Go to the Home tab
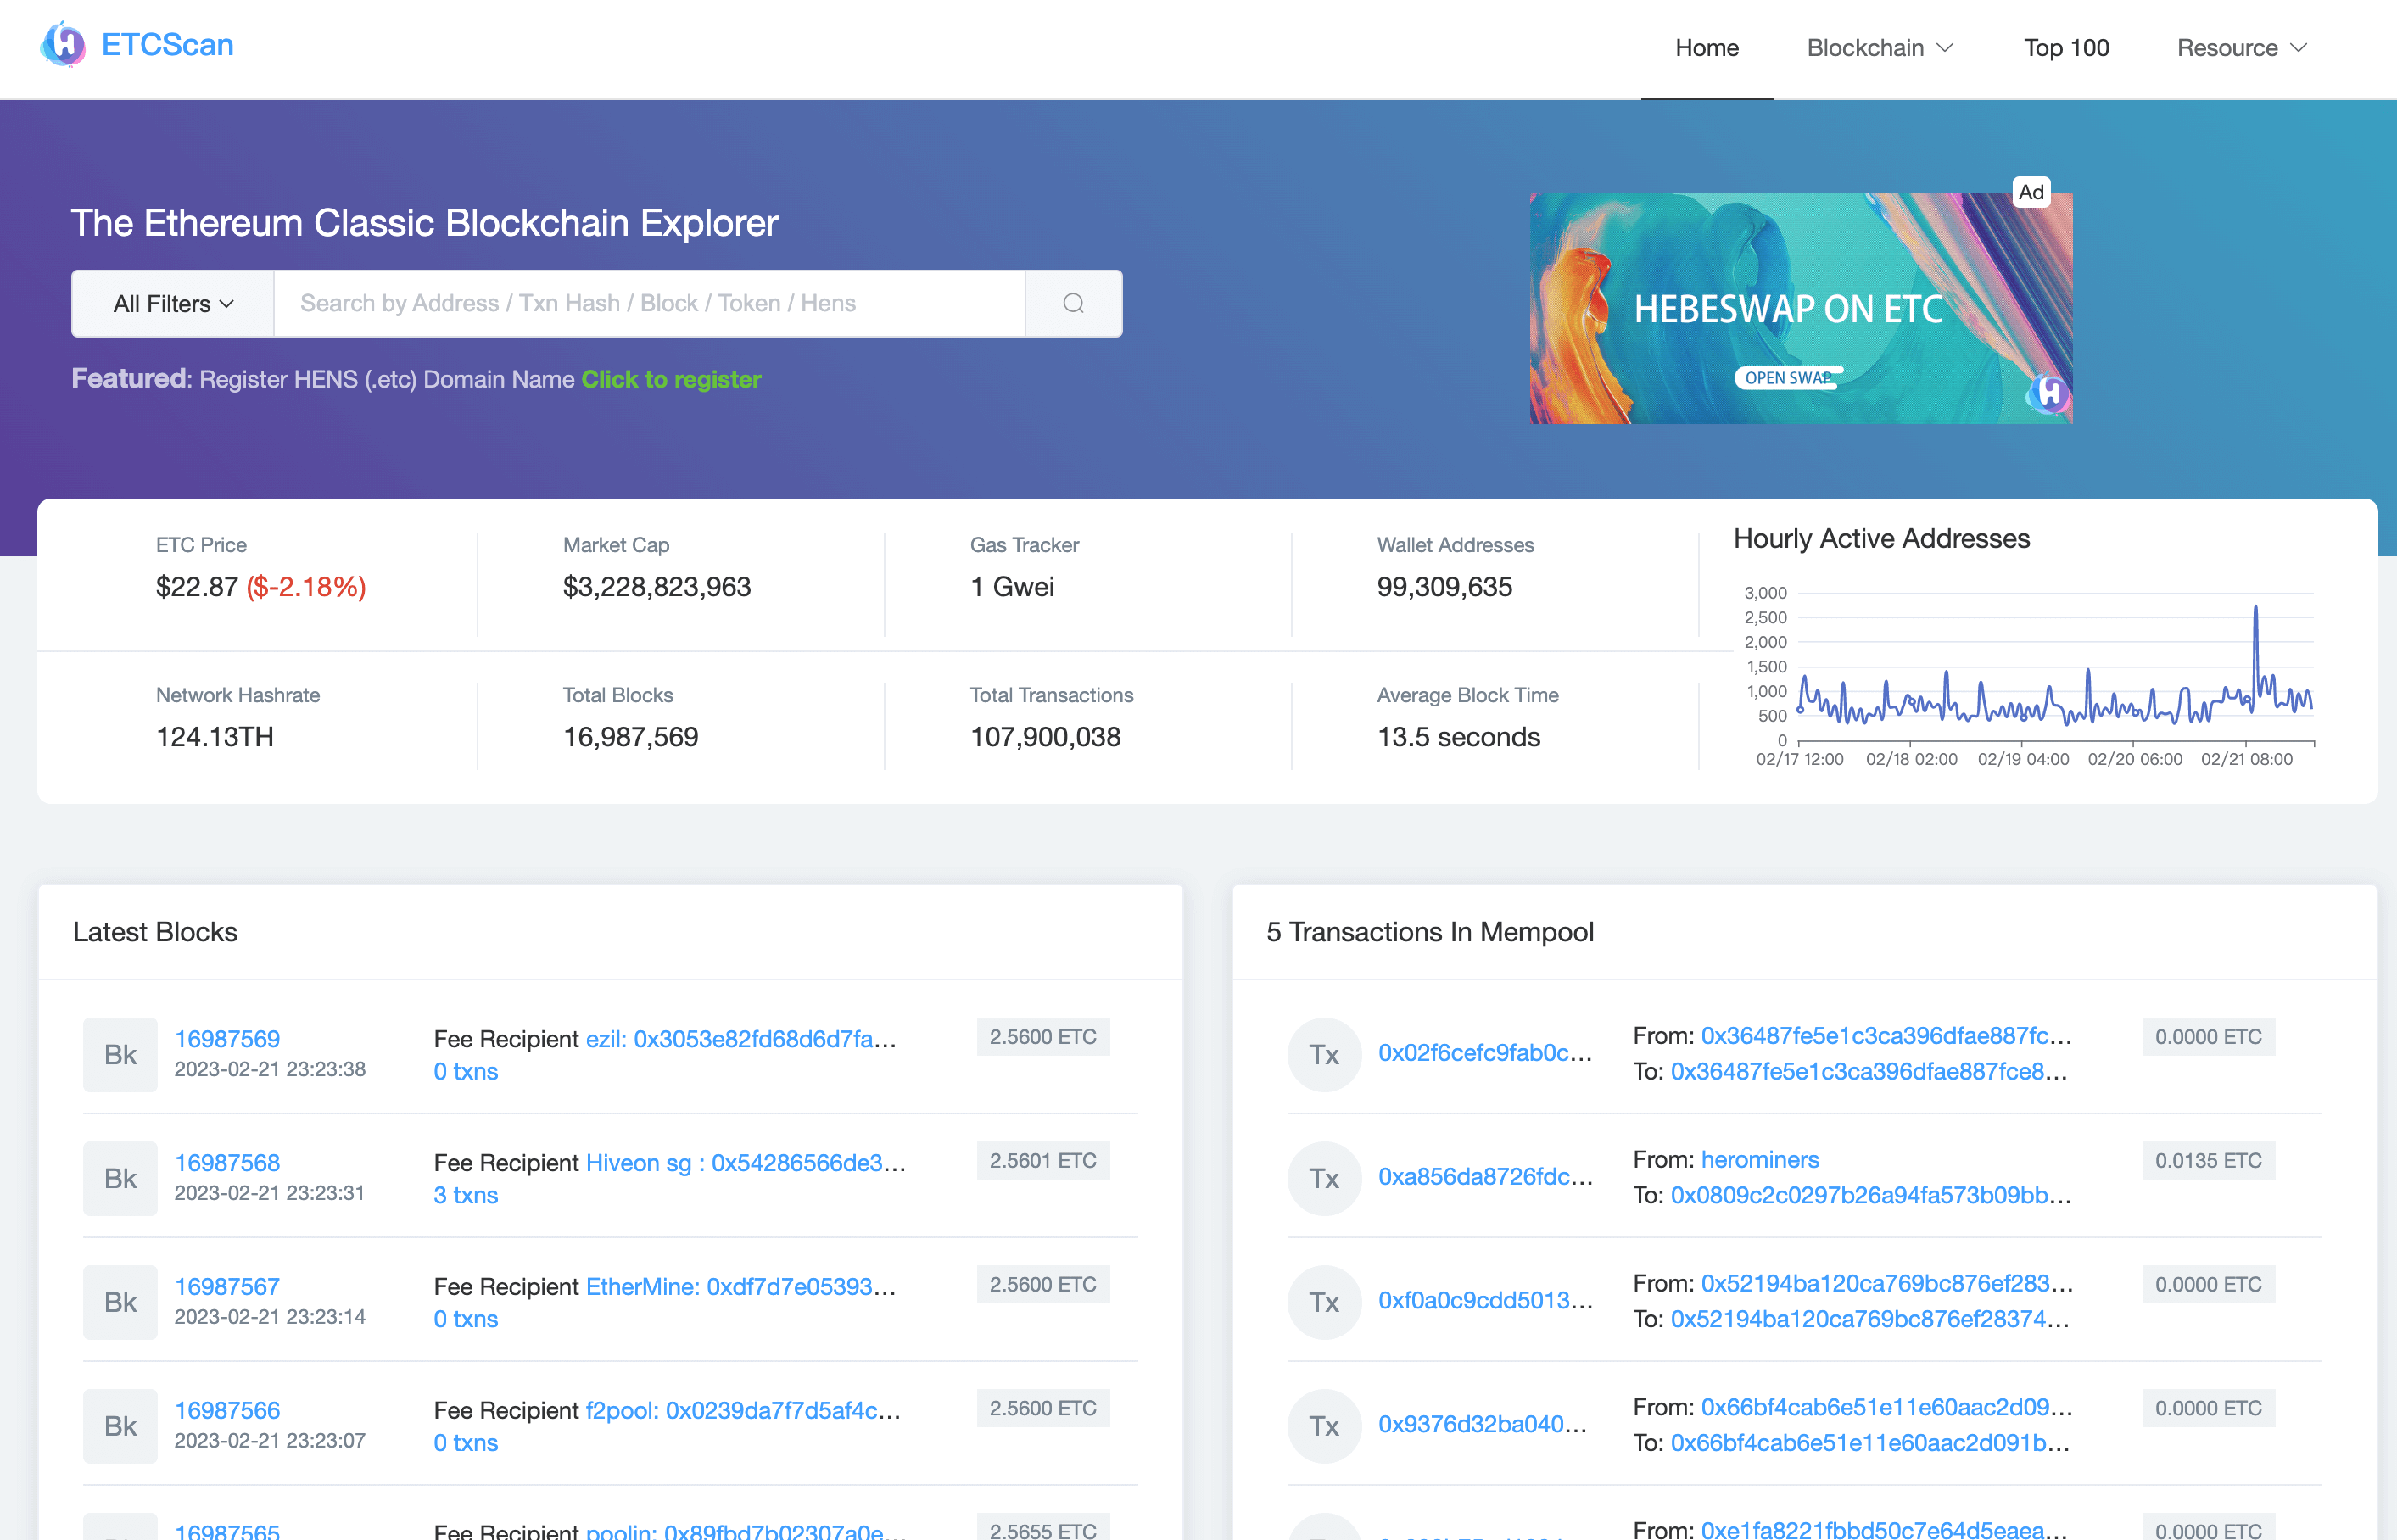Viewport: 2397px width, 1540px height. tap(1706, 48)
